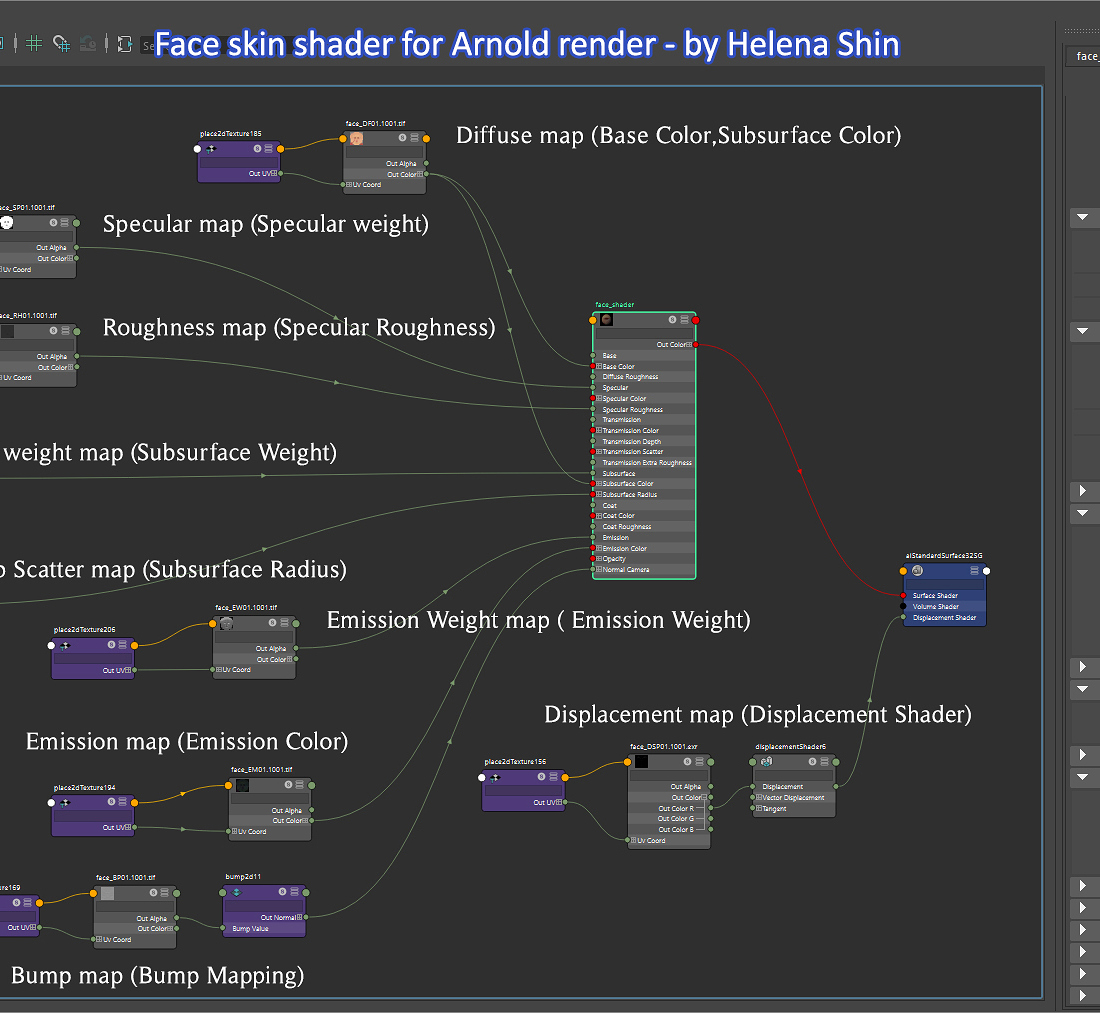The image size is (1100, 1013).
Task: Click the place2dTexture206 node icon
Action: tap(65, 645)
